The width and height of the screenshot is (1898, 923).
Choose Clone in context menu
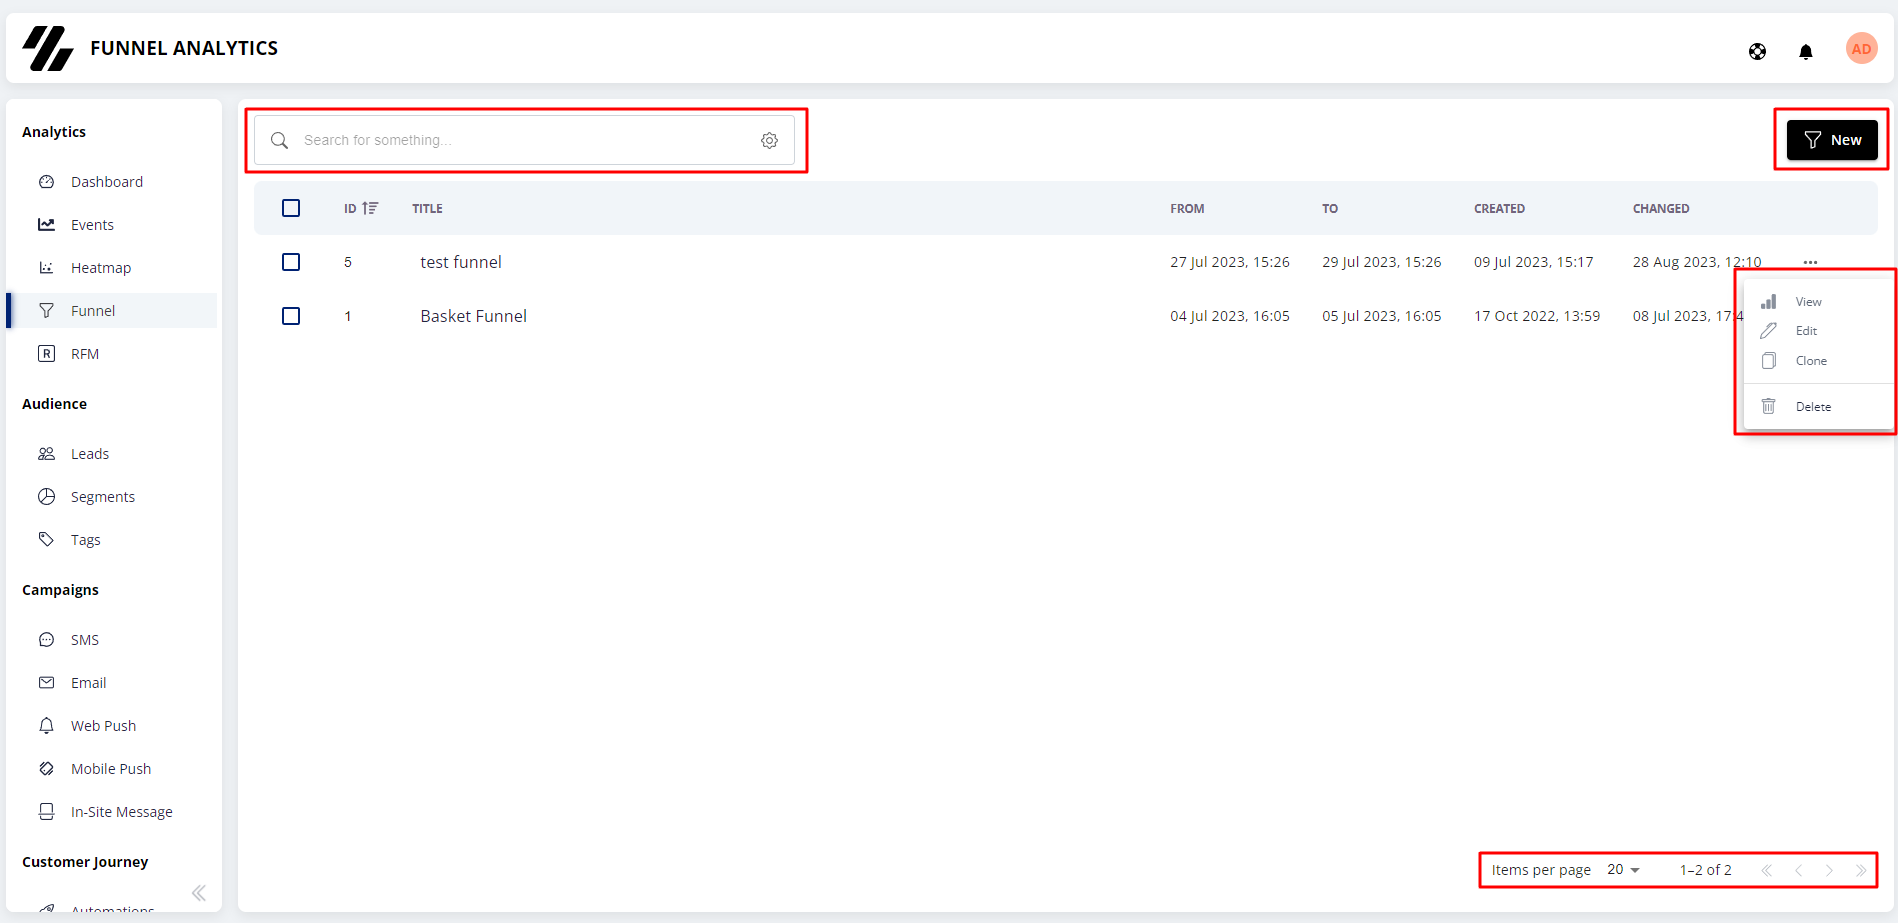point(1818,361)
